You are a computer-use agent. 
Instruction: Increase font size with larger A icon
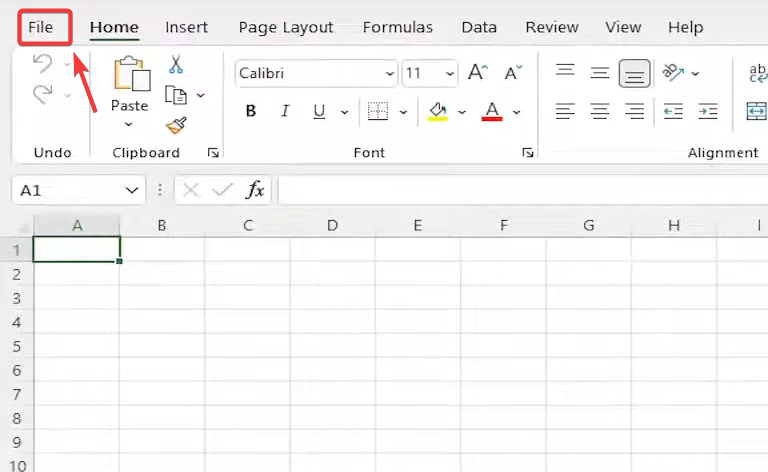pos(478,73)
